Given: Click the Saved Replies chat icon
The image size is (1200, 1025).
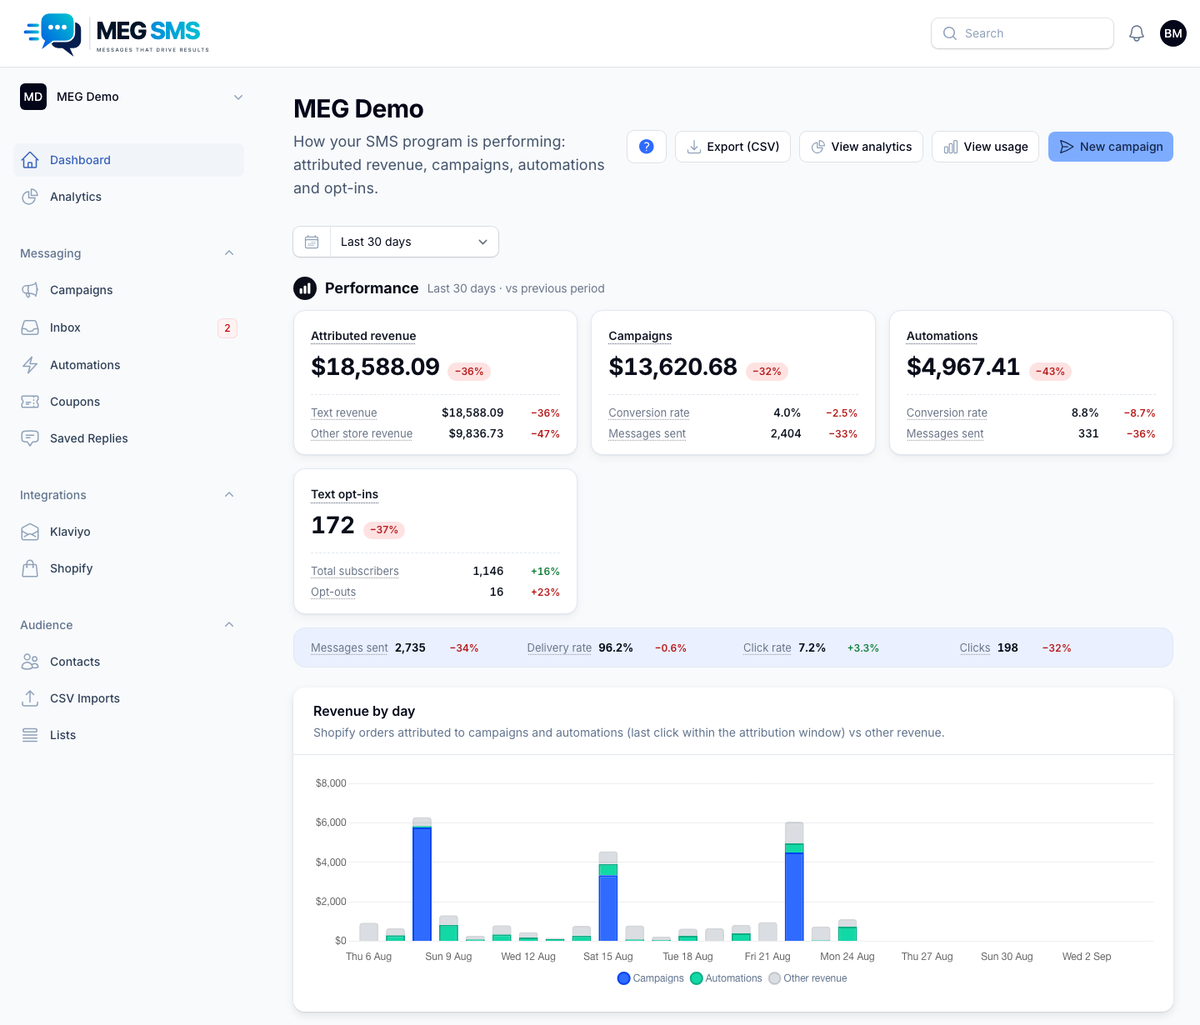Looking at the screenshot, I should pyautogui.click(x=30, y=438).
